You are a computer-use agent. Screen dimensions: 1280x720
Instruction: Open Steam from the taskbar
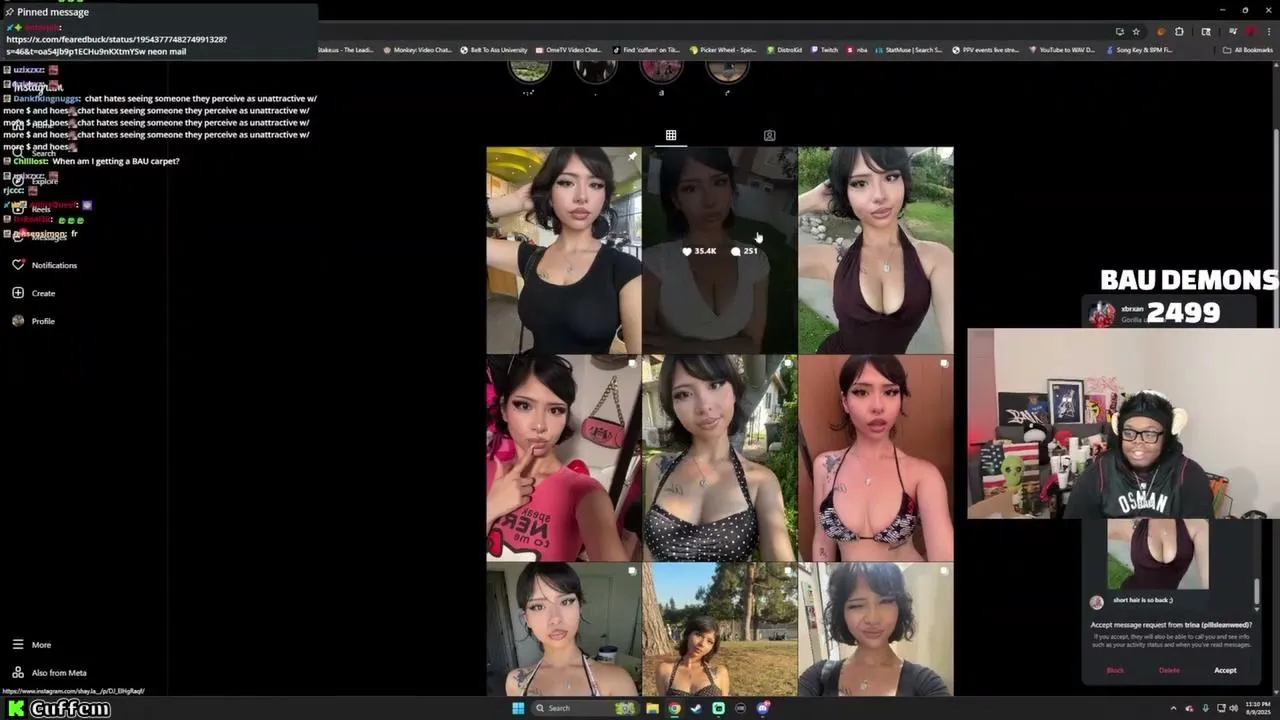coord(696,708)
